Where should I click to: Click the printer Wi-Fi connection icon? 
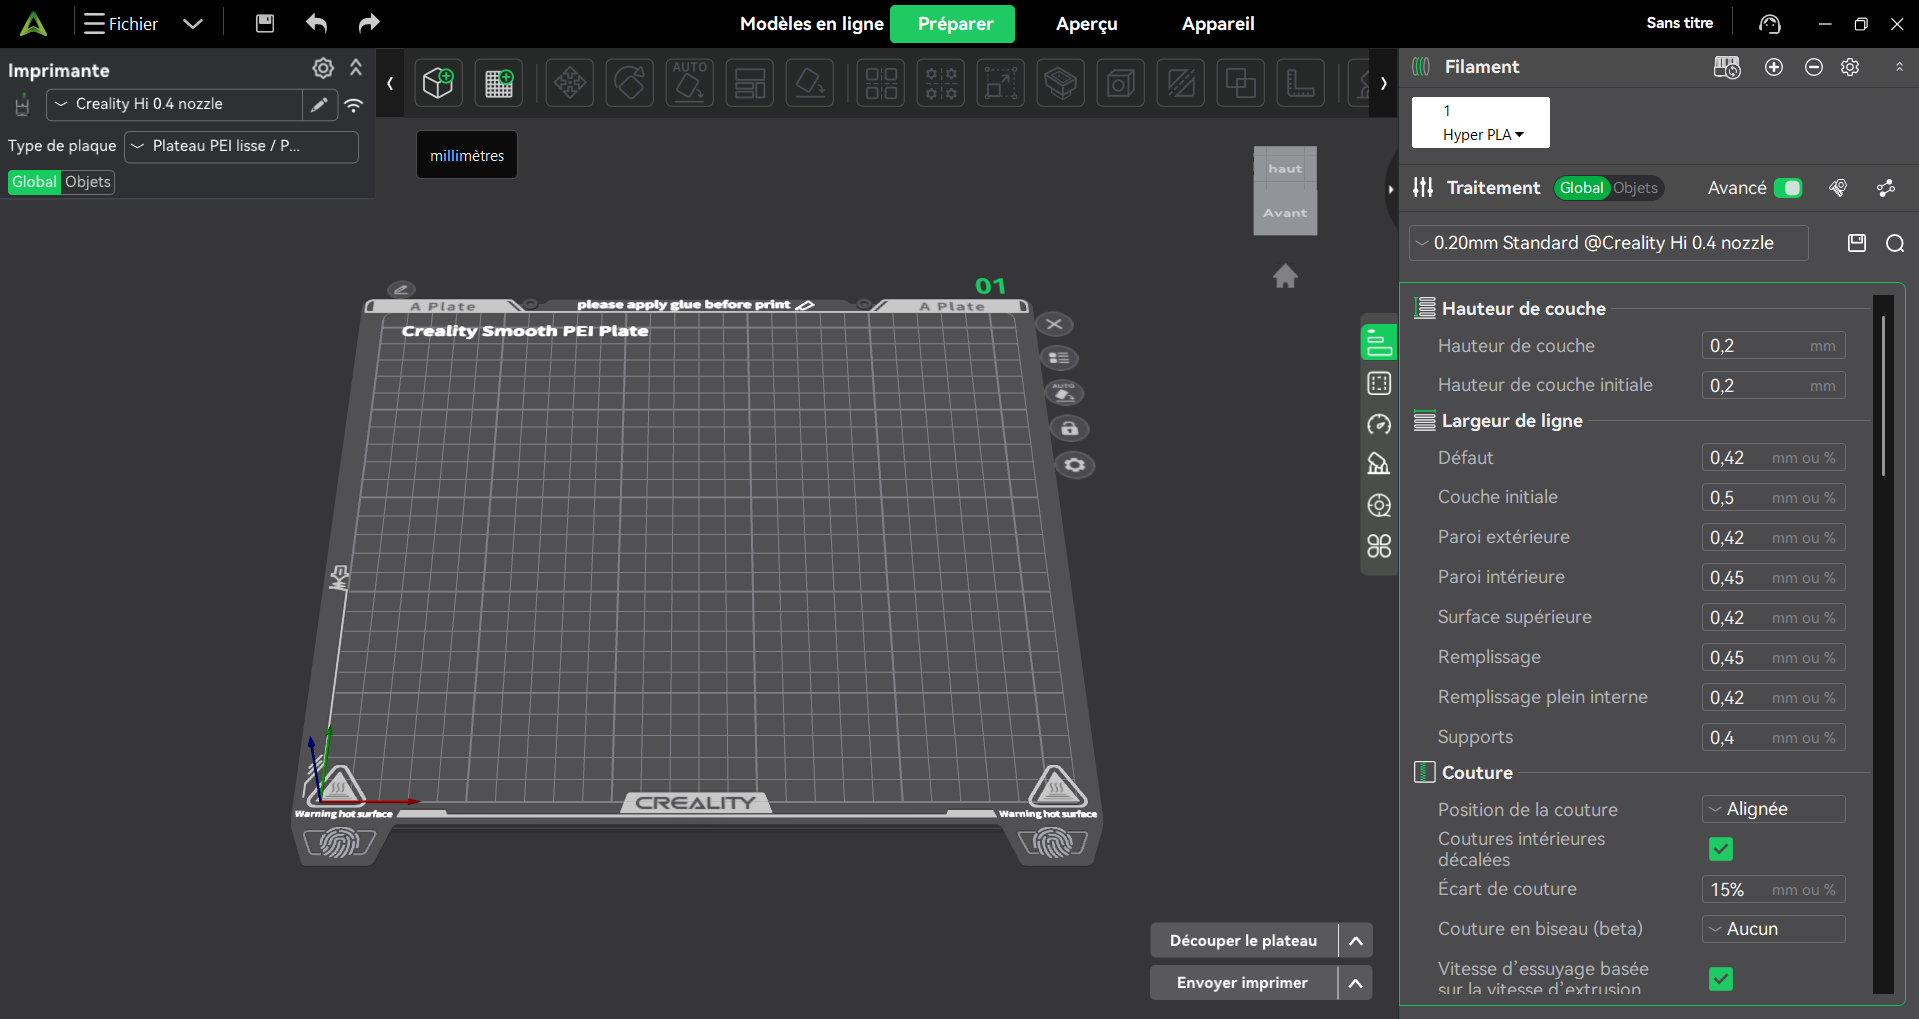coord(354,105)
